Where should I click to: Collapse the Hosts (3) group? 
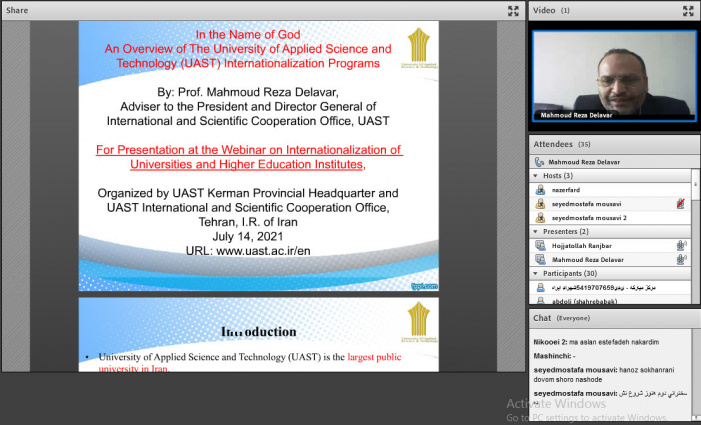pos(535,175)
